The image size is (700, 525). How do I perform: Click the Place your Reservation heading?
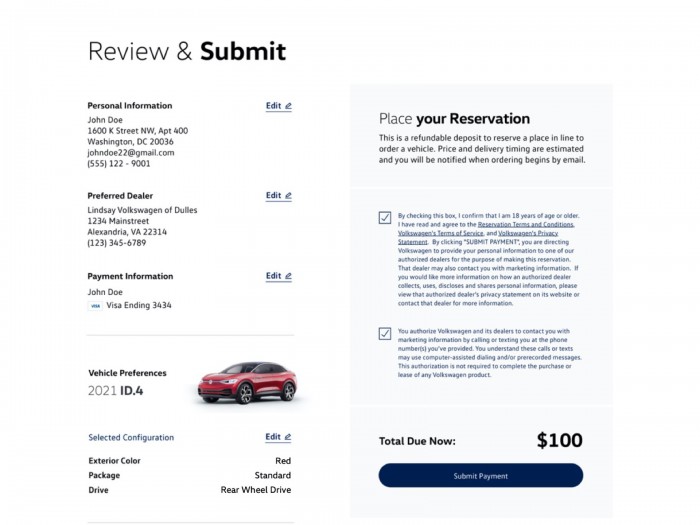454,118
